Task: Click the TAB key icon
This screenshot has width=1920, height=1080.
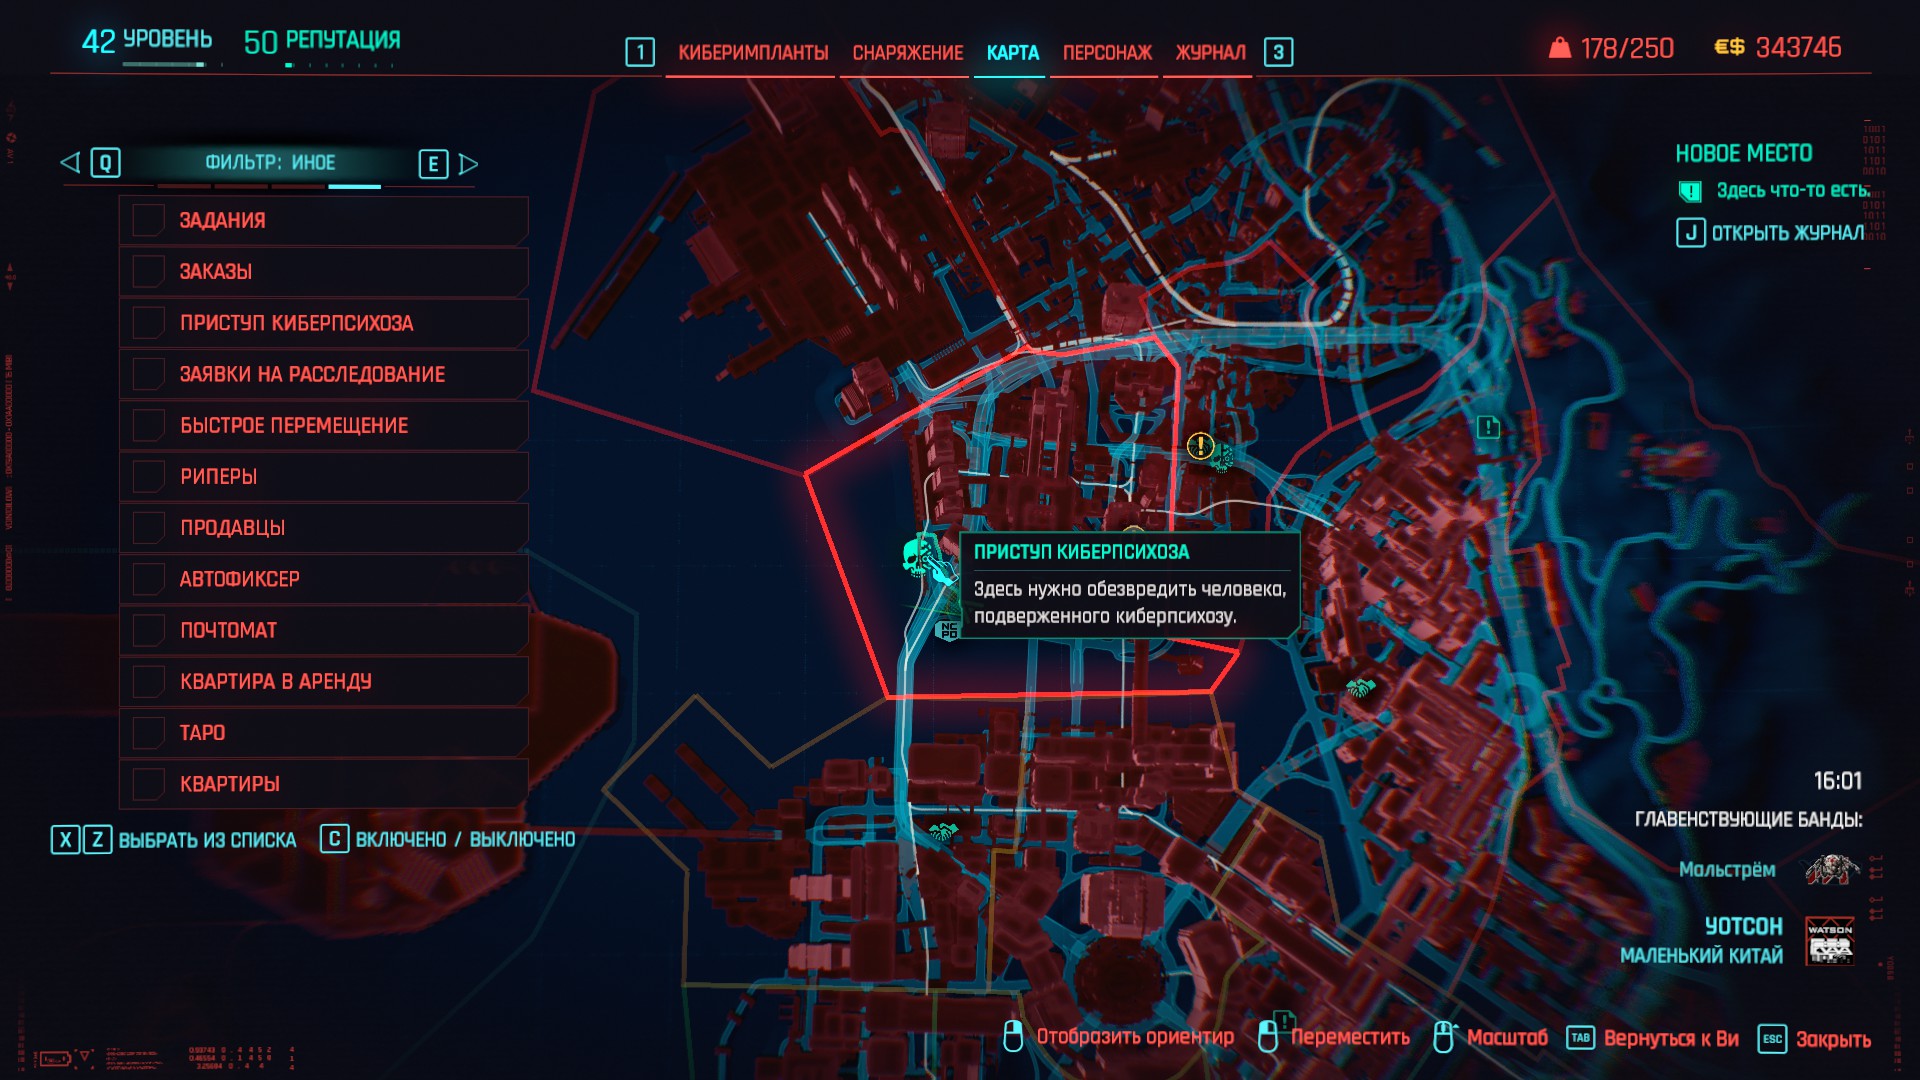Action: point(1580,1038)
